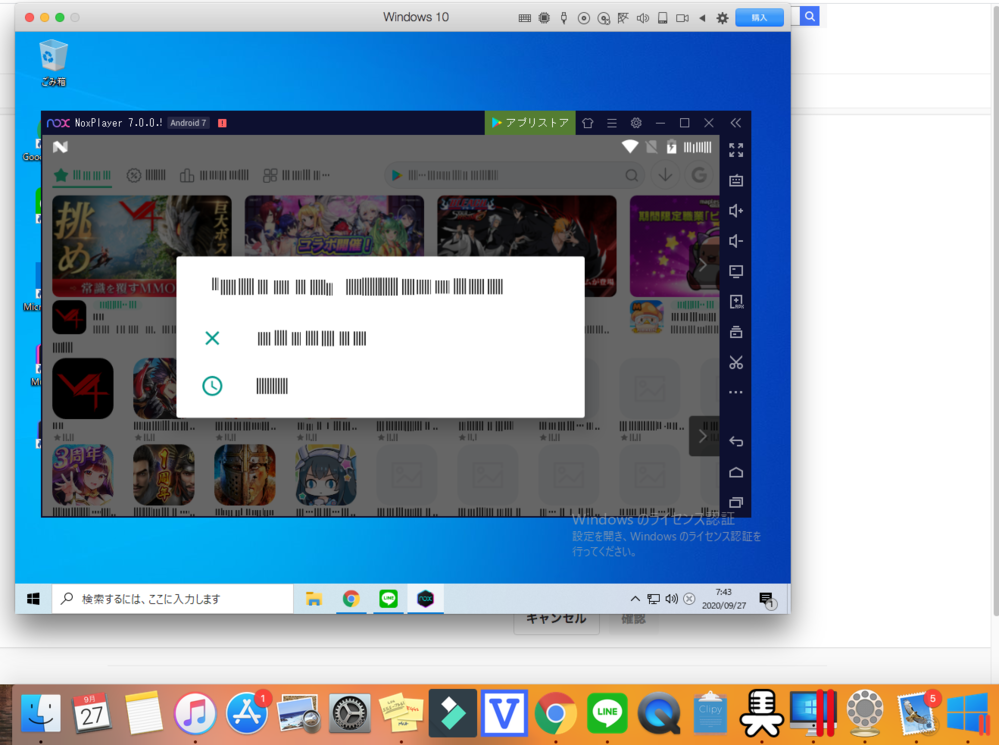999x745 pixels.
Task: Click the Nox fullscreen icon in sidebar
Action: 736,150
